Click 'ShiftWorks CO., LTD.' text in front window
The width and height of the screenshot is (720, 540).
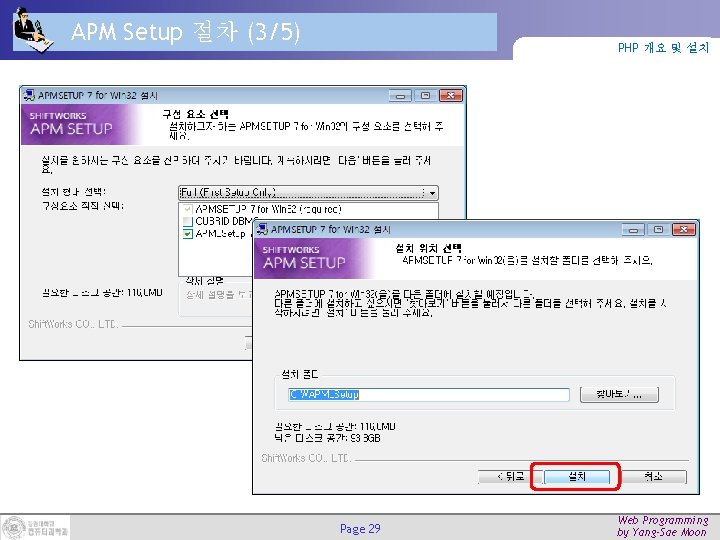[x=306, y=458]
